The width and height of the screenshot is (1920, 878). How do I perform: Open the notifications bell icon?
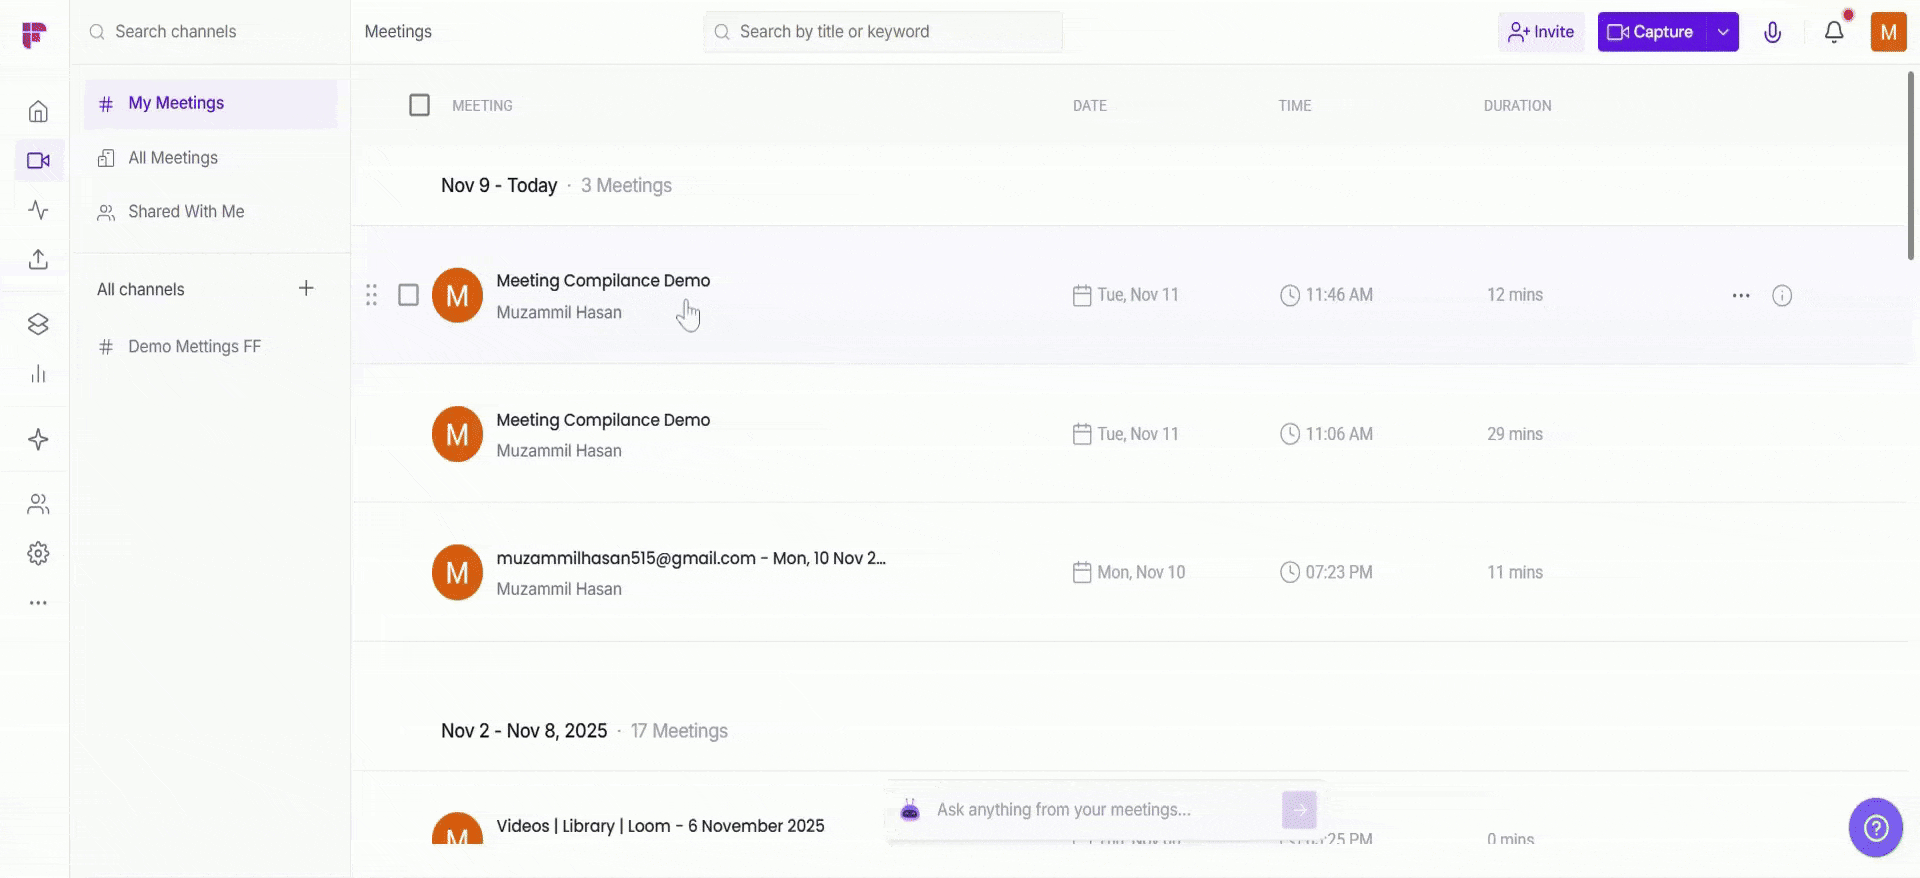point(1834,32)
